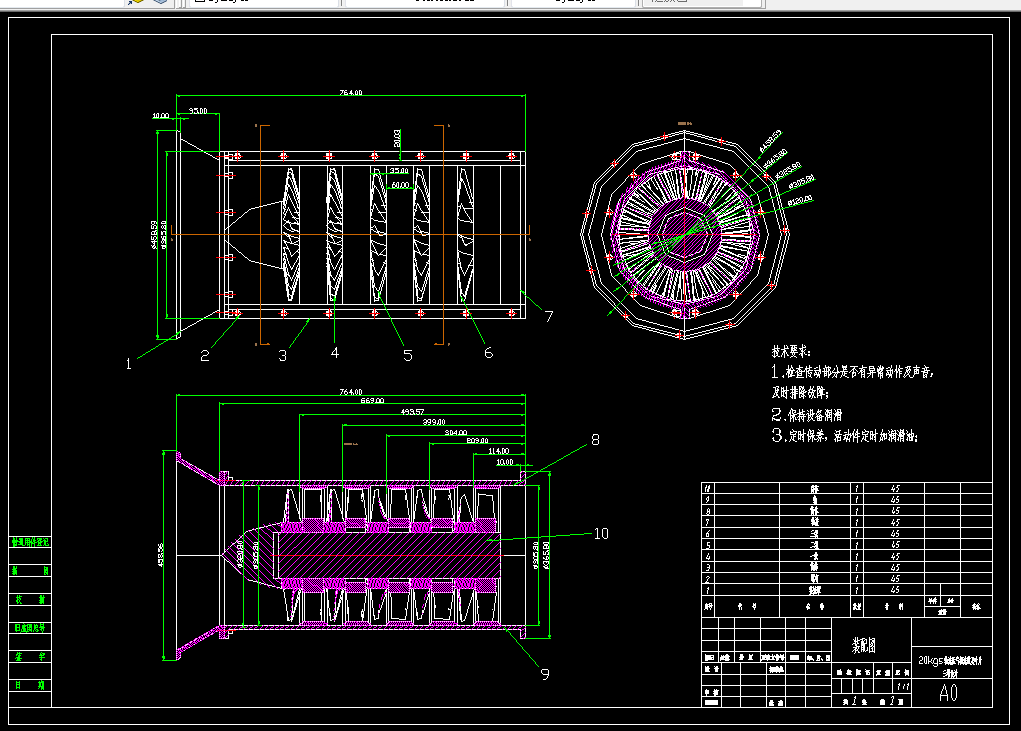
Task: Click the hexagonal hub center in end view
Action: coord(684,234)
